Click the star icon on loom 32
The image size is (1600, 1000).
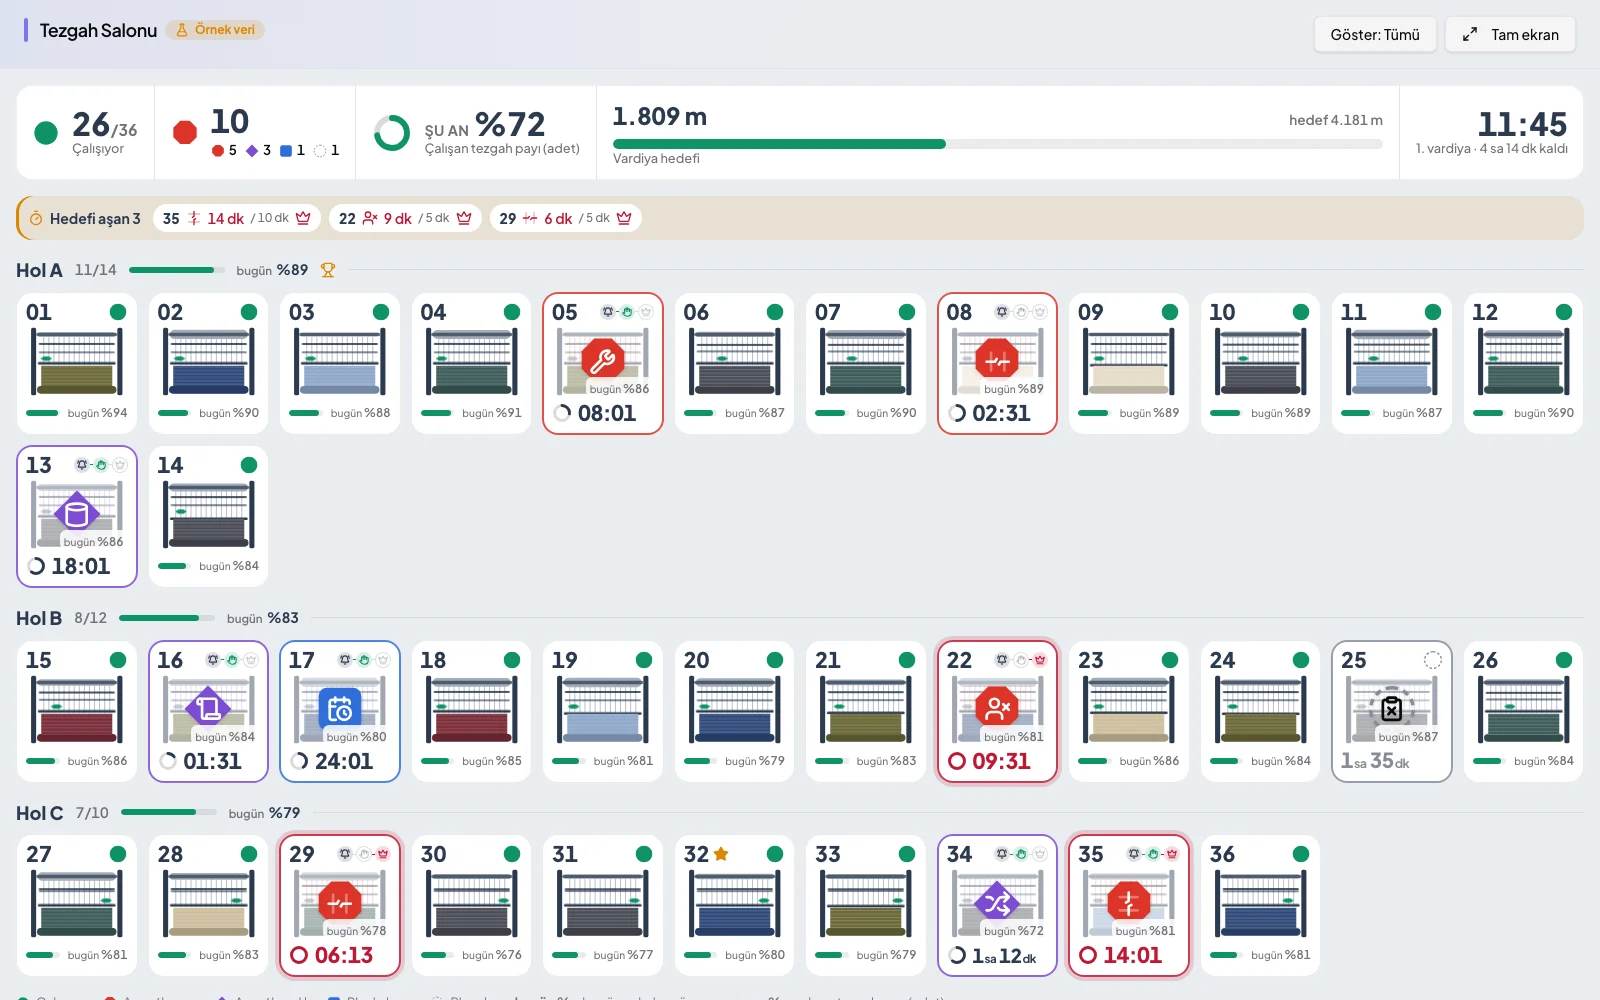(x=721, y=854)
